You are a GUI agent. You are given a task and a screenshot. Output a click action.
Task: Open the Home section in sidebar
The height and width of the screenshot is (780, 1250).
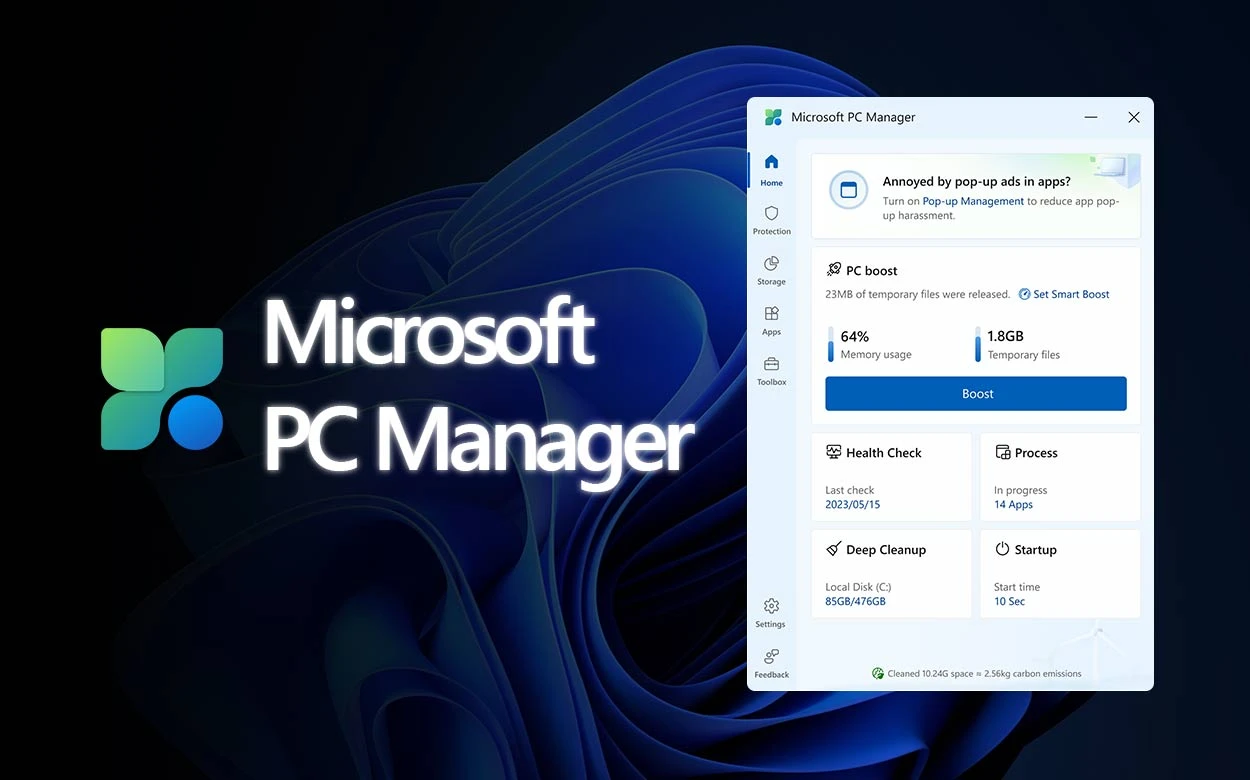[771, 170]
